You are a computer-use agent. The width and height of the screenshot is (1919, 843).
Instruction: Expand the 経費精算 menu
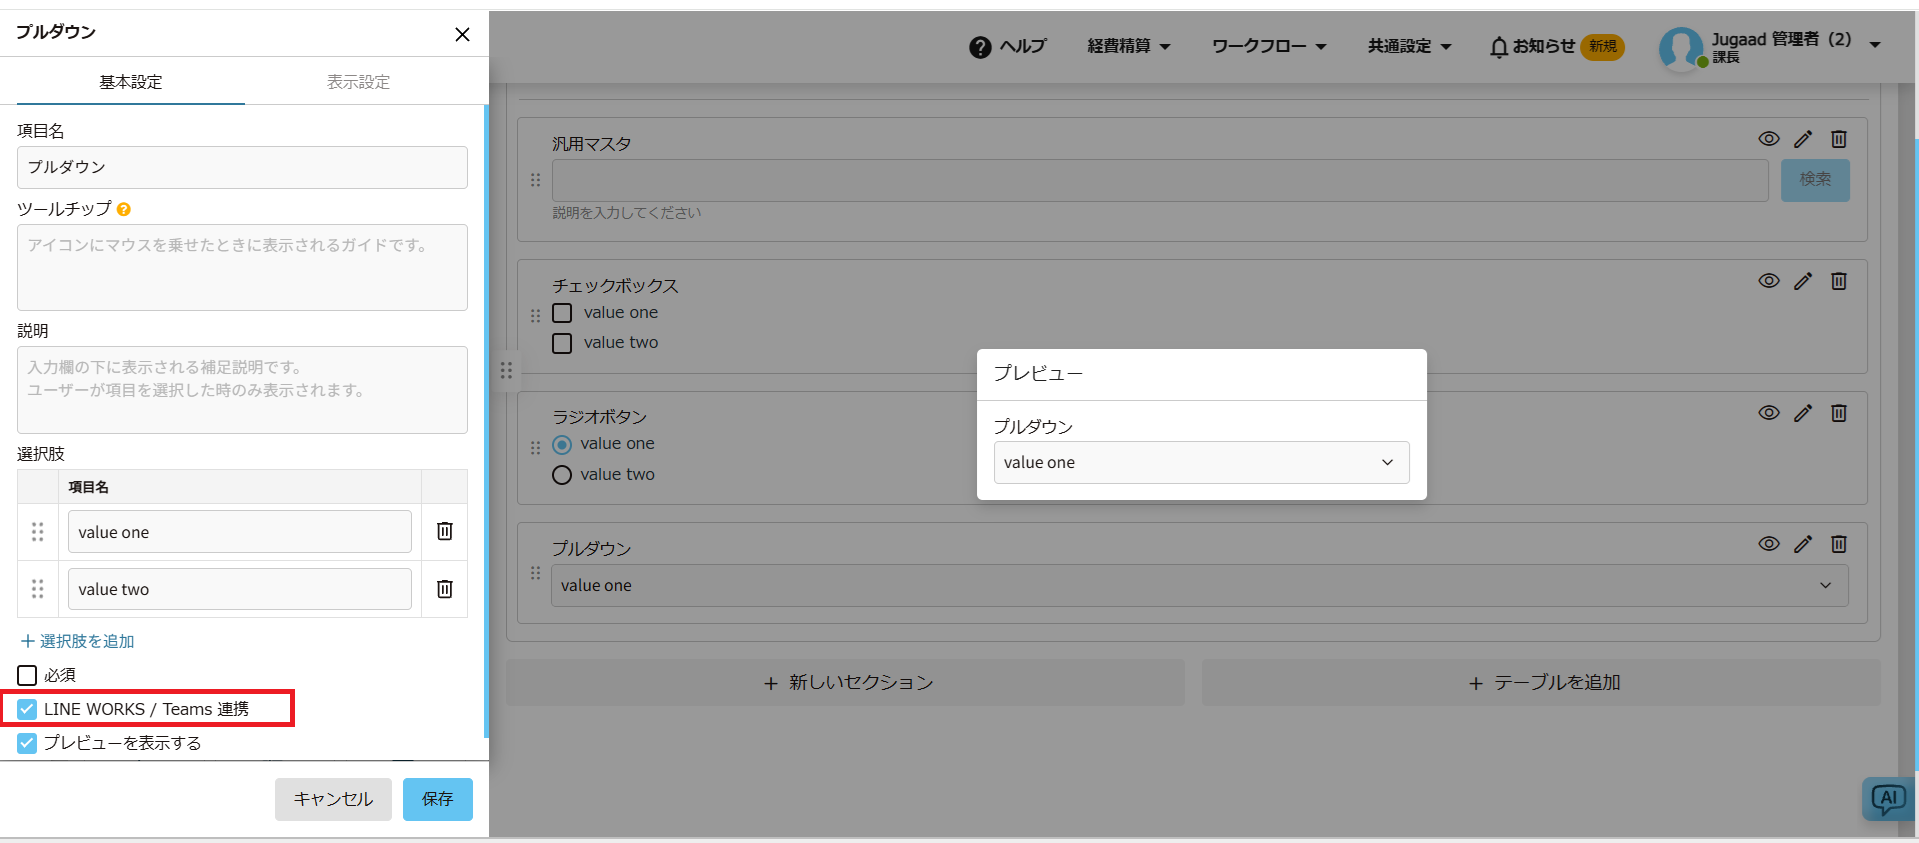point(1128,46)
